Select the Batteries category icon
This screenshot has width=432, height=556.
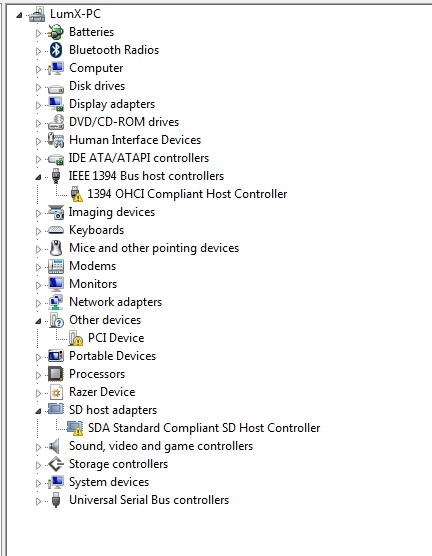[56, 32]
